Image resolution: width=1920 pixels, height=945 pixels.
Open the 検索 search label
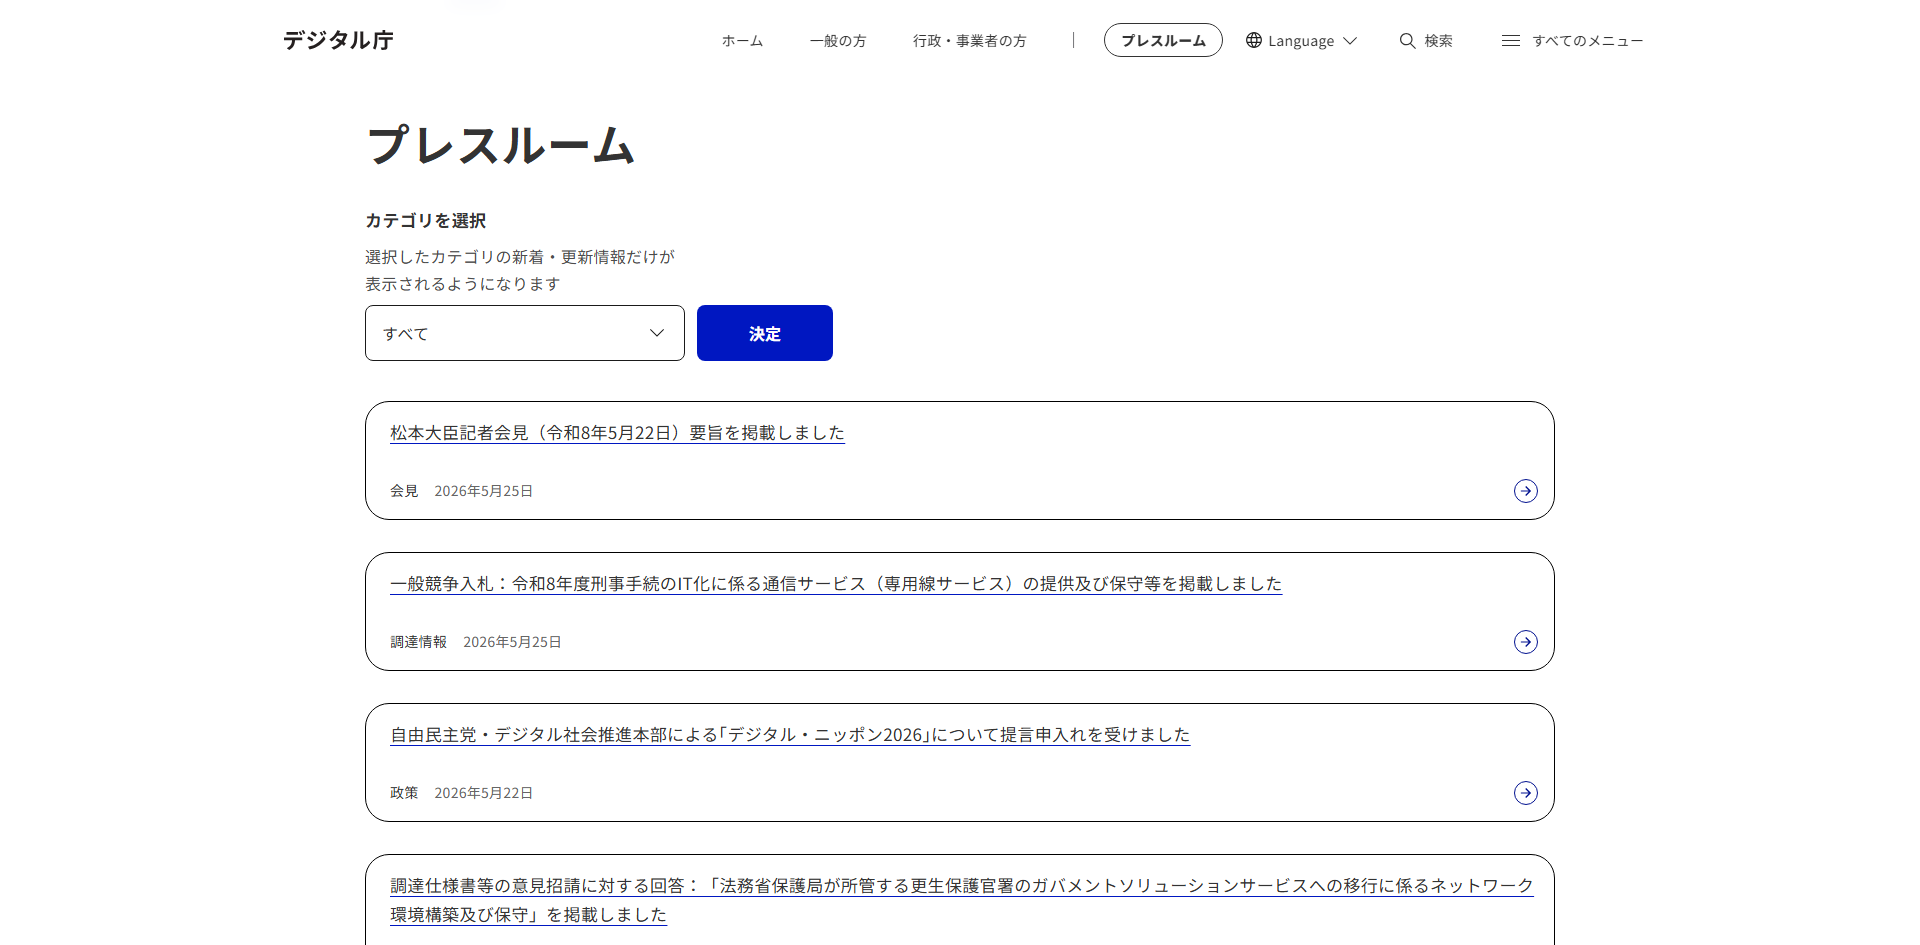tap(1438, 41)
